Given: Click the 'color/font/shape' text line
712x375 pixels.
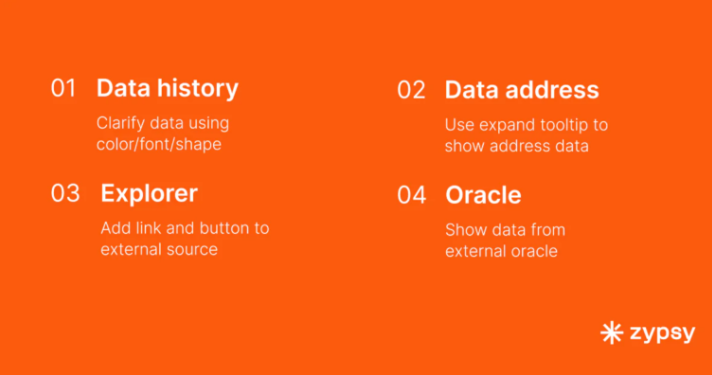Looking at the screenshot, I should coord(159,144).
